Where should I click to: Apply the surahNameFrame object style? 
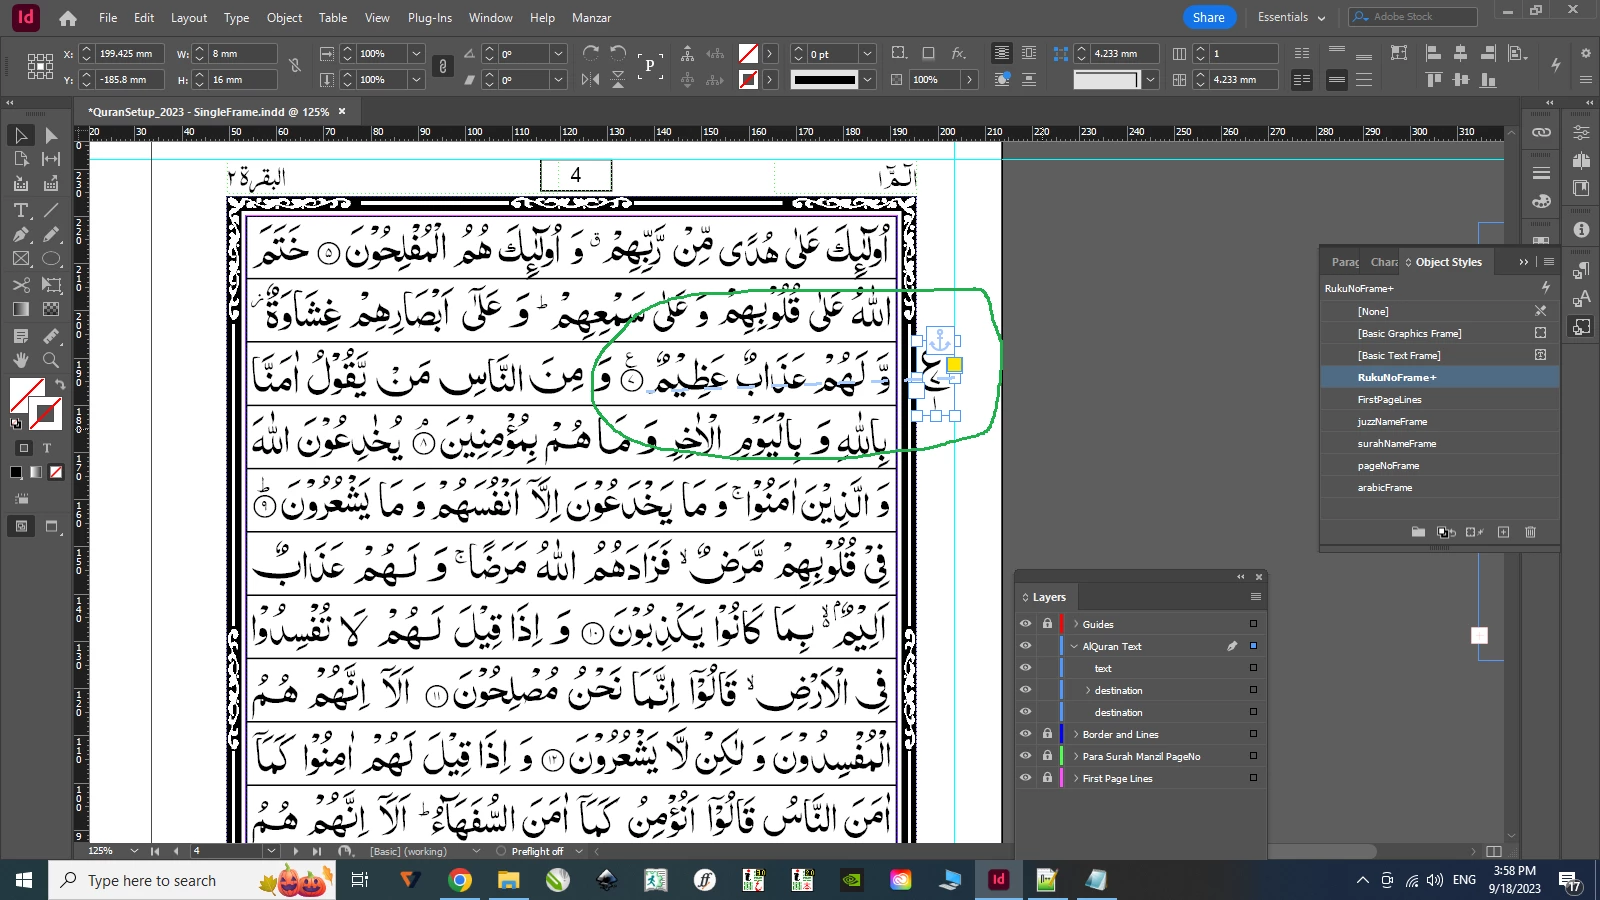pyautogui.click(x=1396, y=444)
